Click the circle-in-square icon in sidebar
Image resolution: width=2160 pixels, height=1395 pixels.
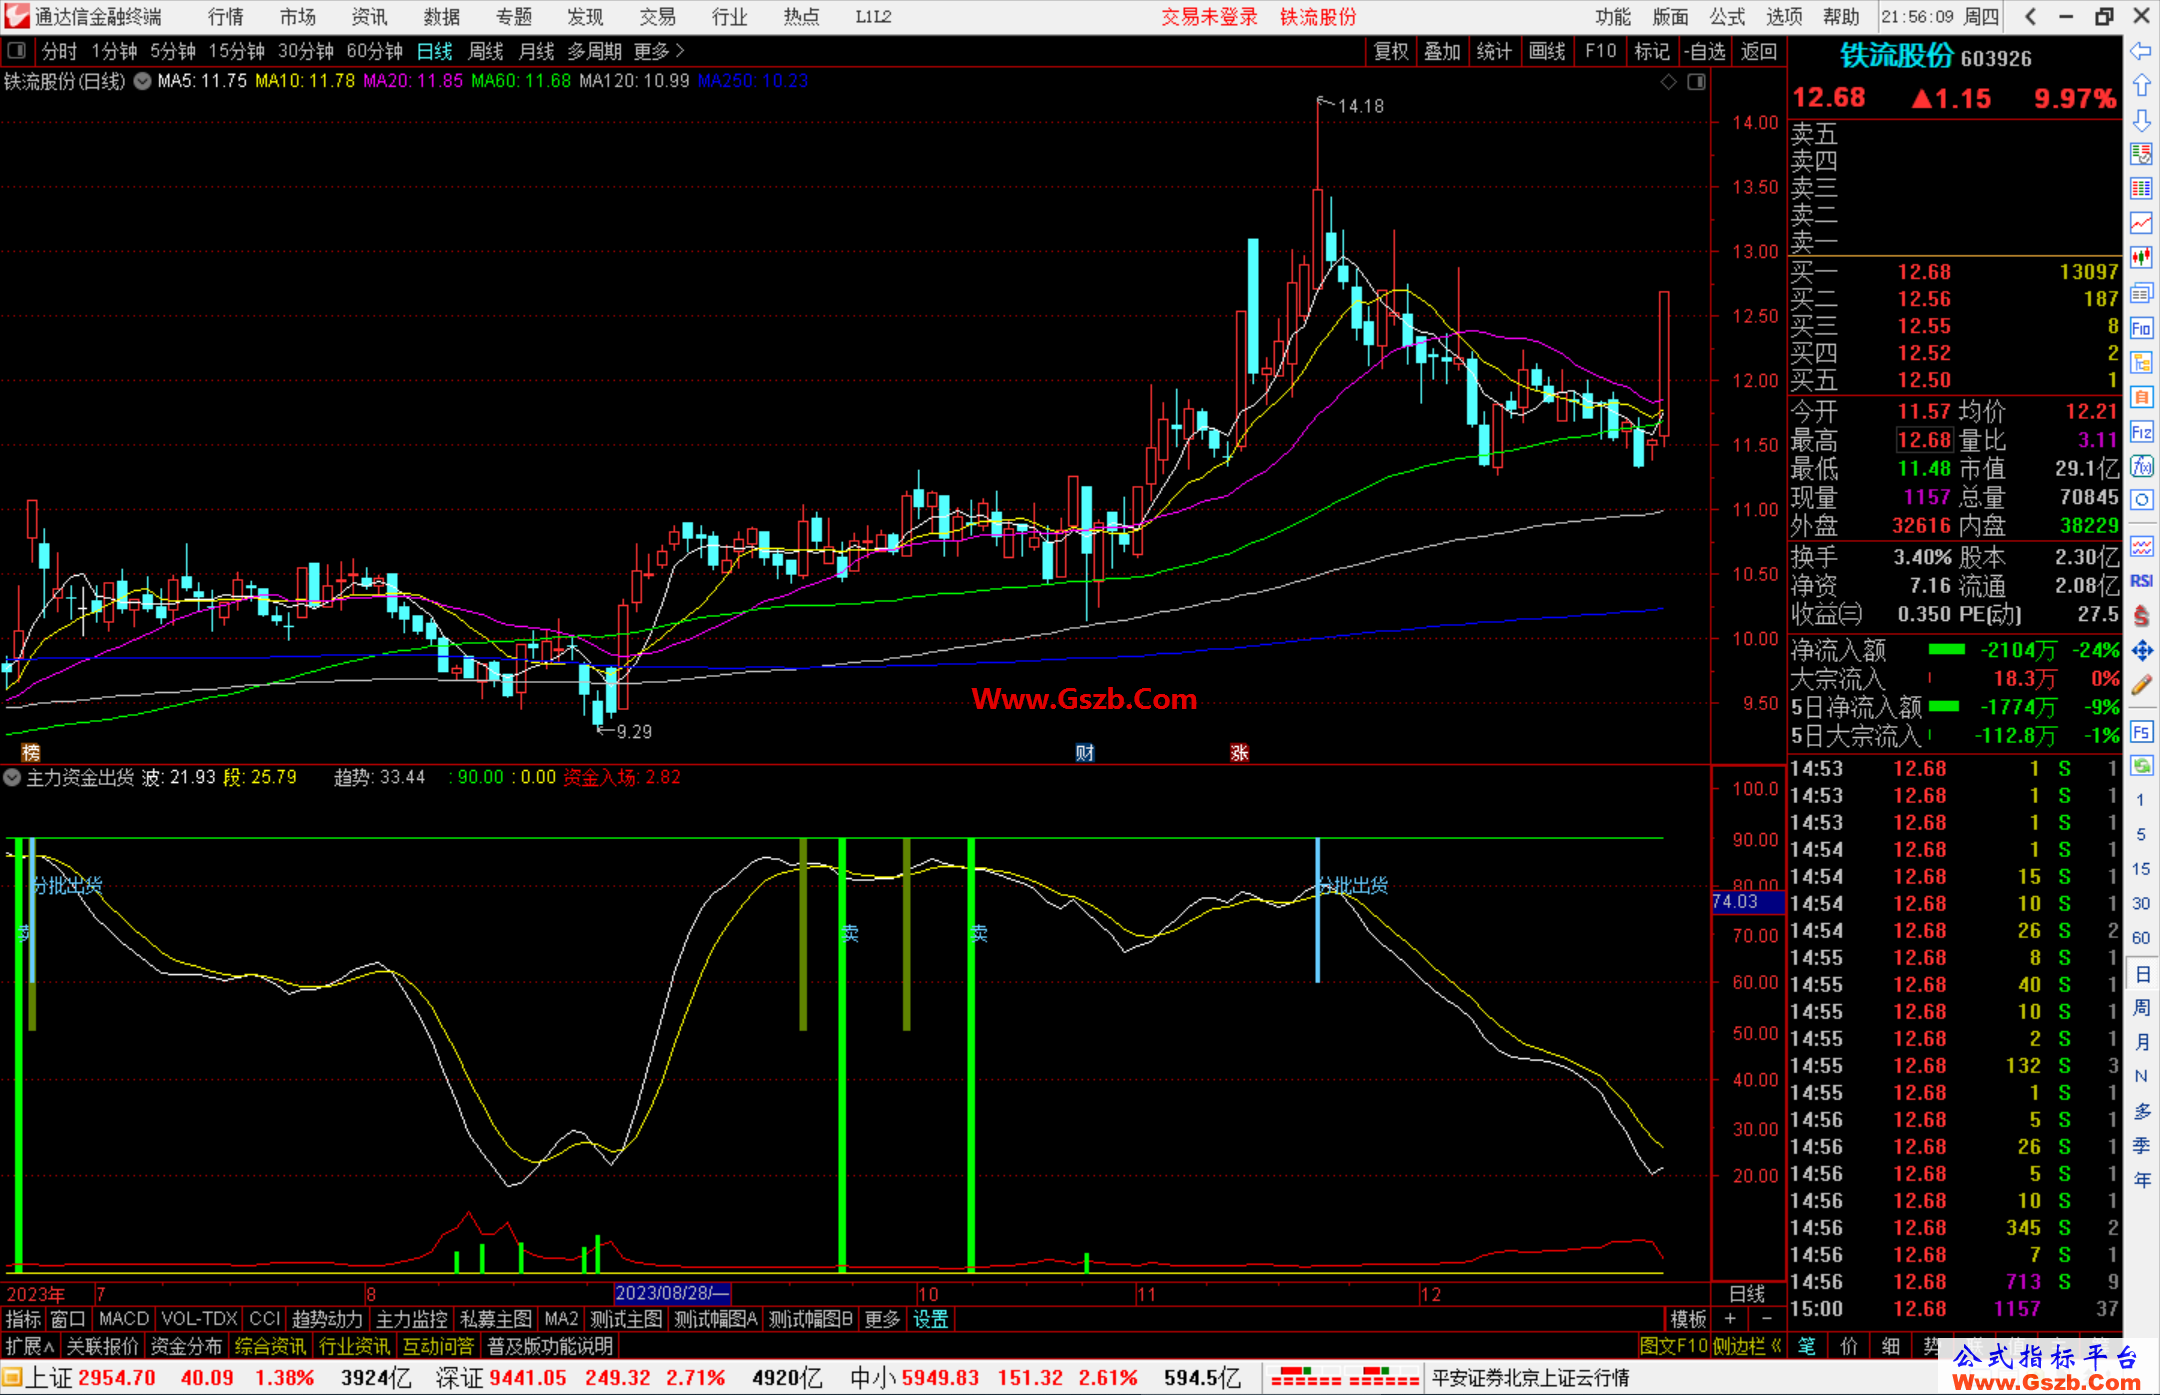tap(2141, 500)
